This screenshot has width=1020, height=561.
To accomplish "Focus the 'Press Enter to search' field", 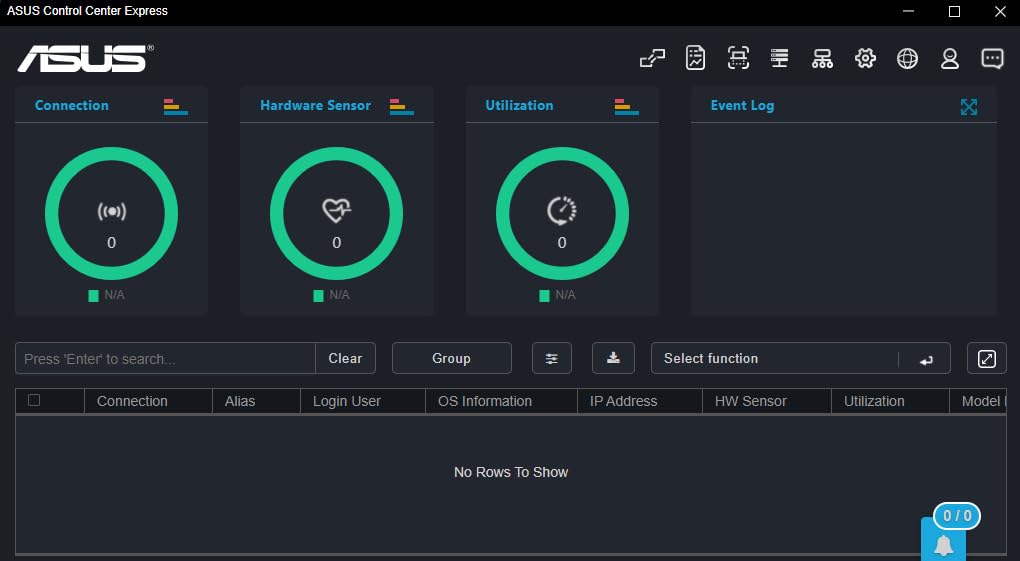I will [x=165, y=359].
